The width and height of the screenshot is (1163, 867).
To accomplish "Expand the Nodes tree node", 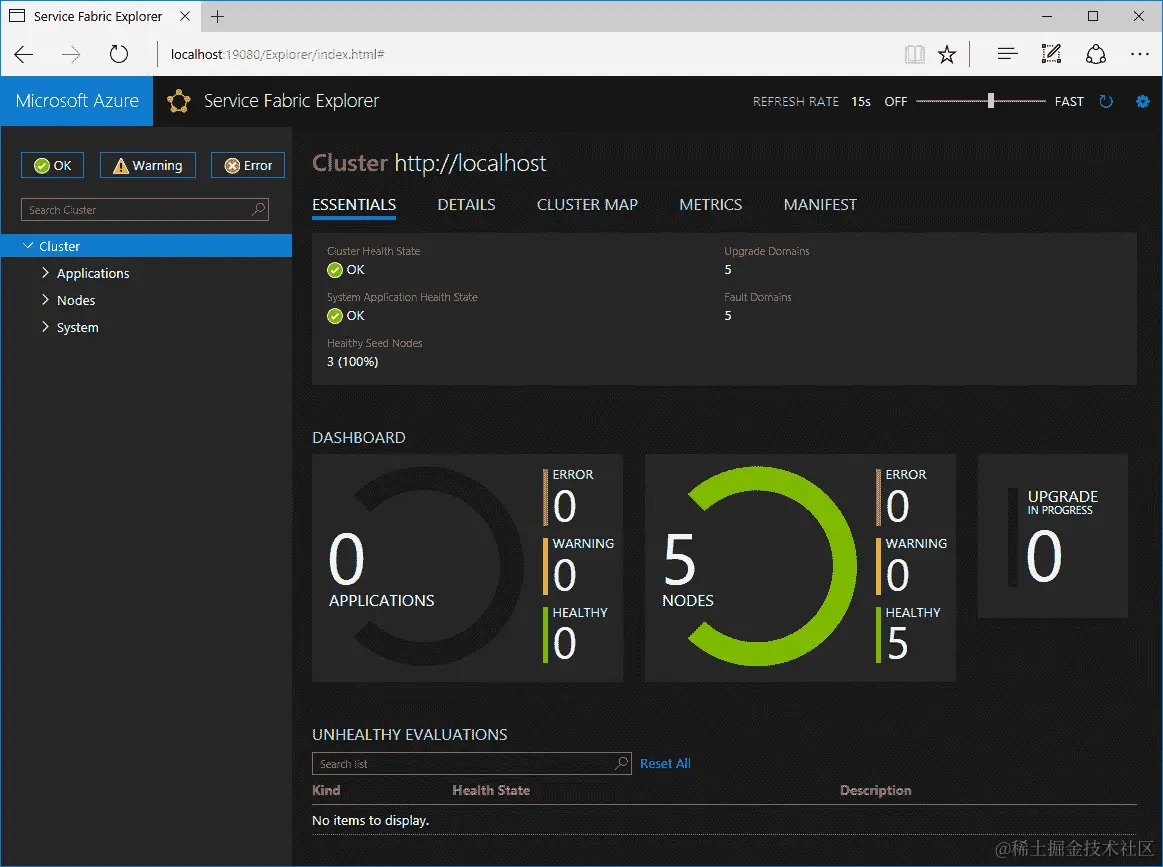I will click(45, 300).
